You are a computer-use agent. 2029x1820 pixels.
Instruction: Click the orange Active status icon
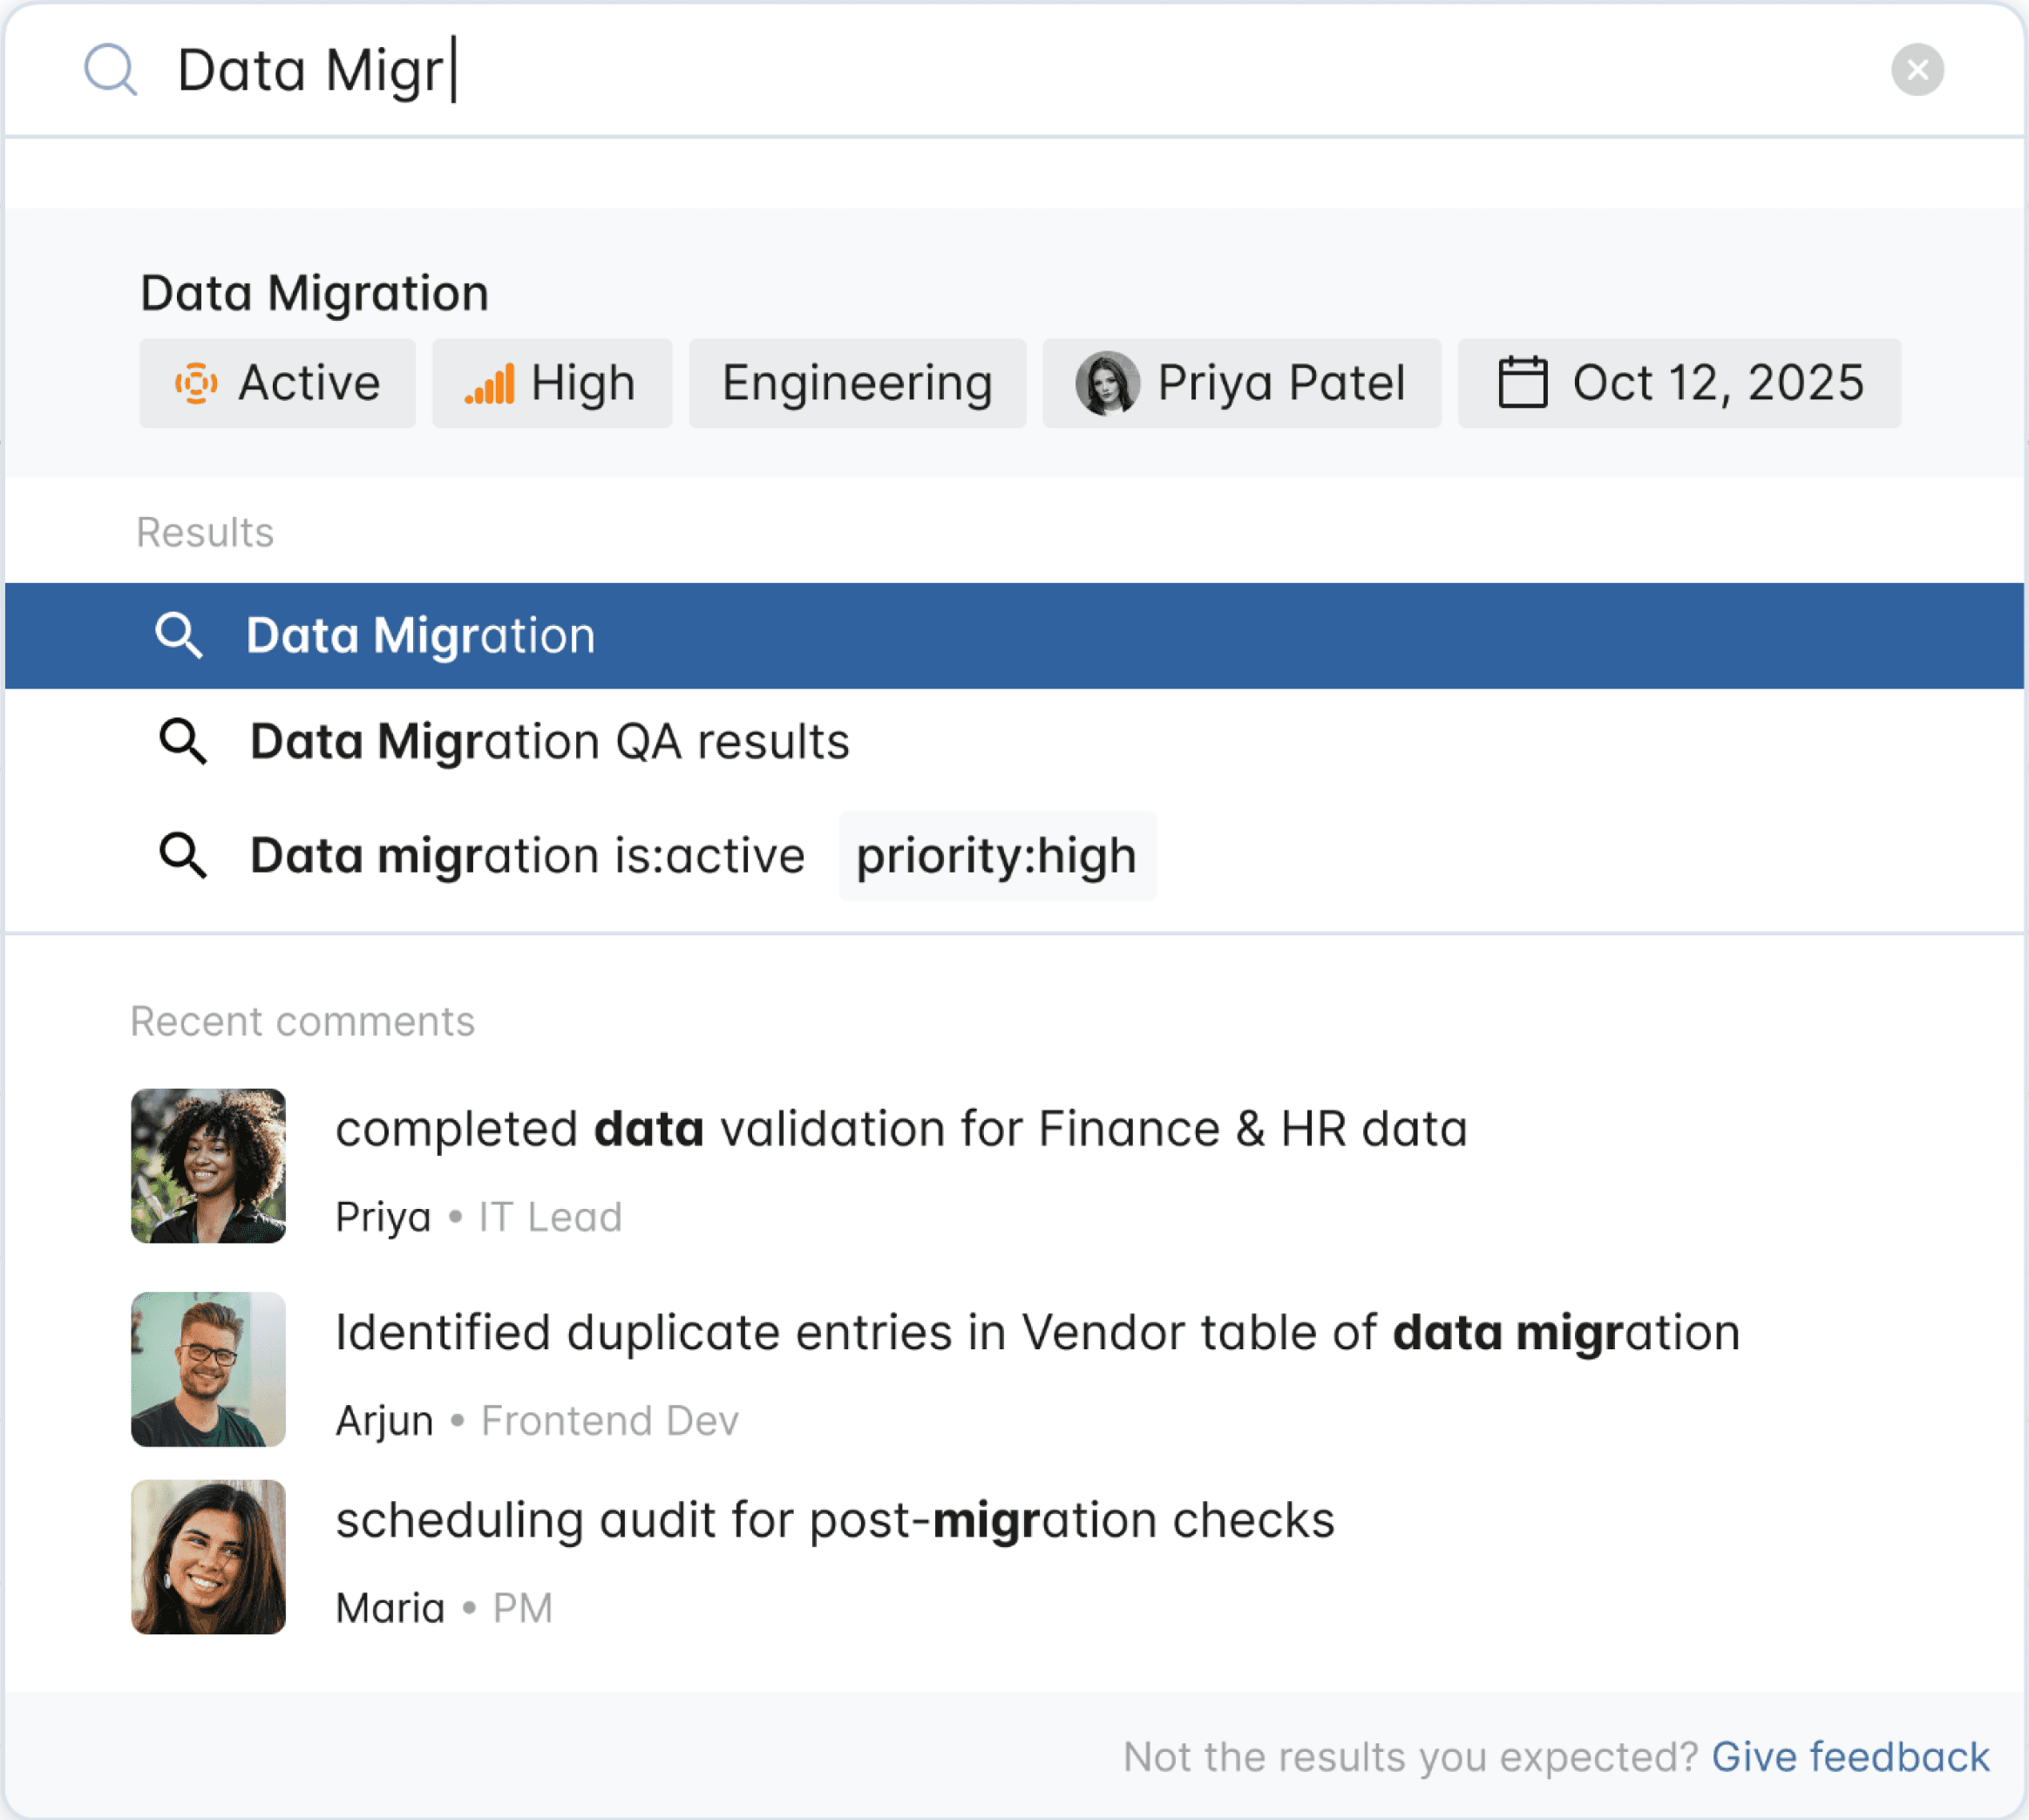[x=196, y=383]
